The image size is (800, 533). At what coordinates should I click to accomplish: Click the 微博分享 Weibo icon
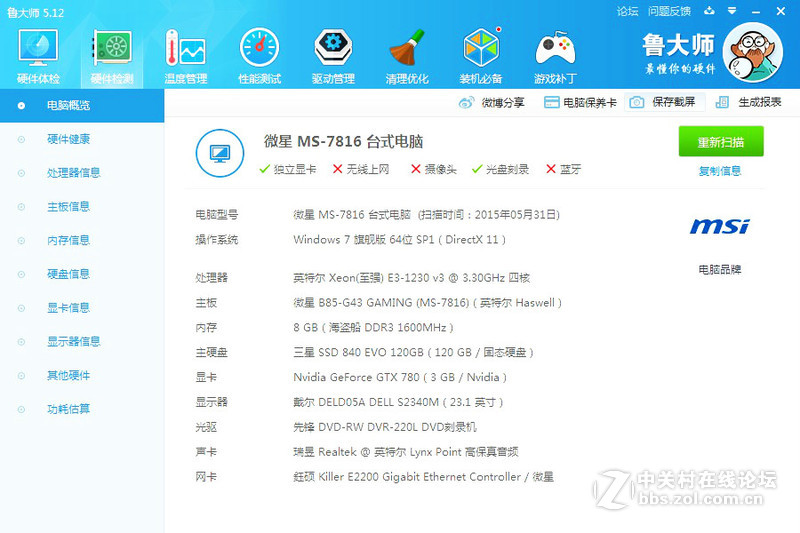coord(466,103)
